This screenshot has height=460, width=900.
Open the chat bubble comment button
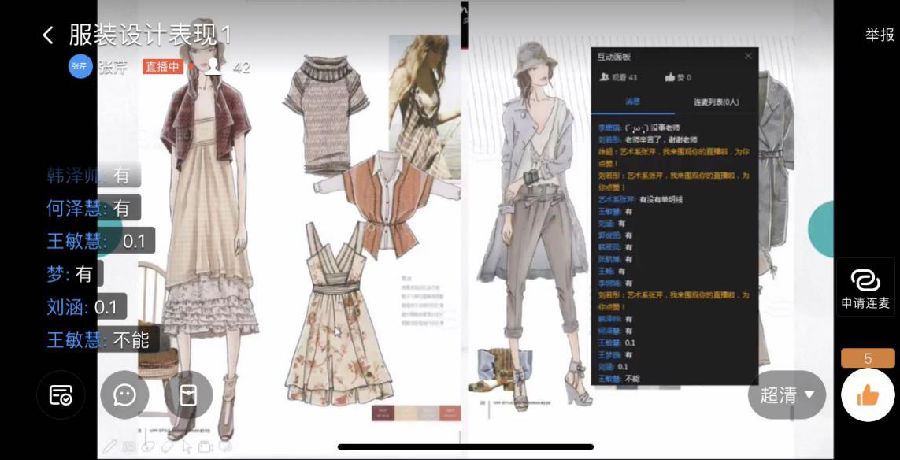pyautogui.click(x=124, y=394)
